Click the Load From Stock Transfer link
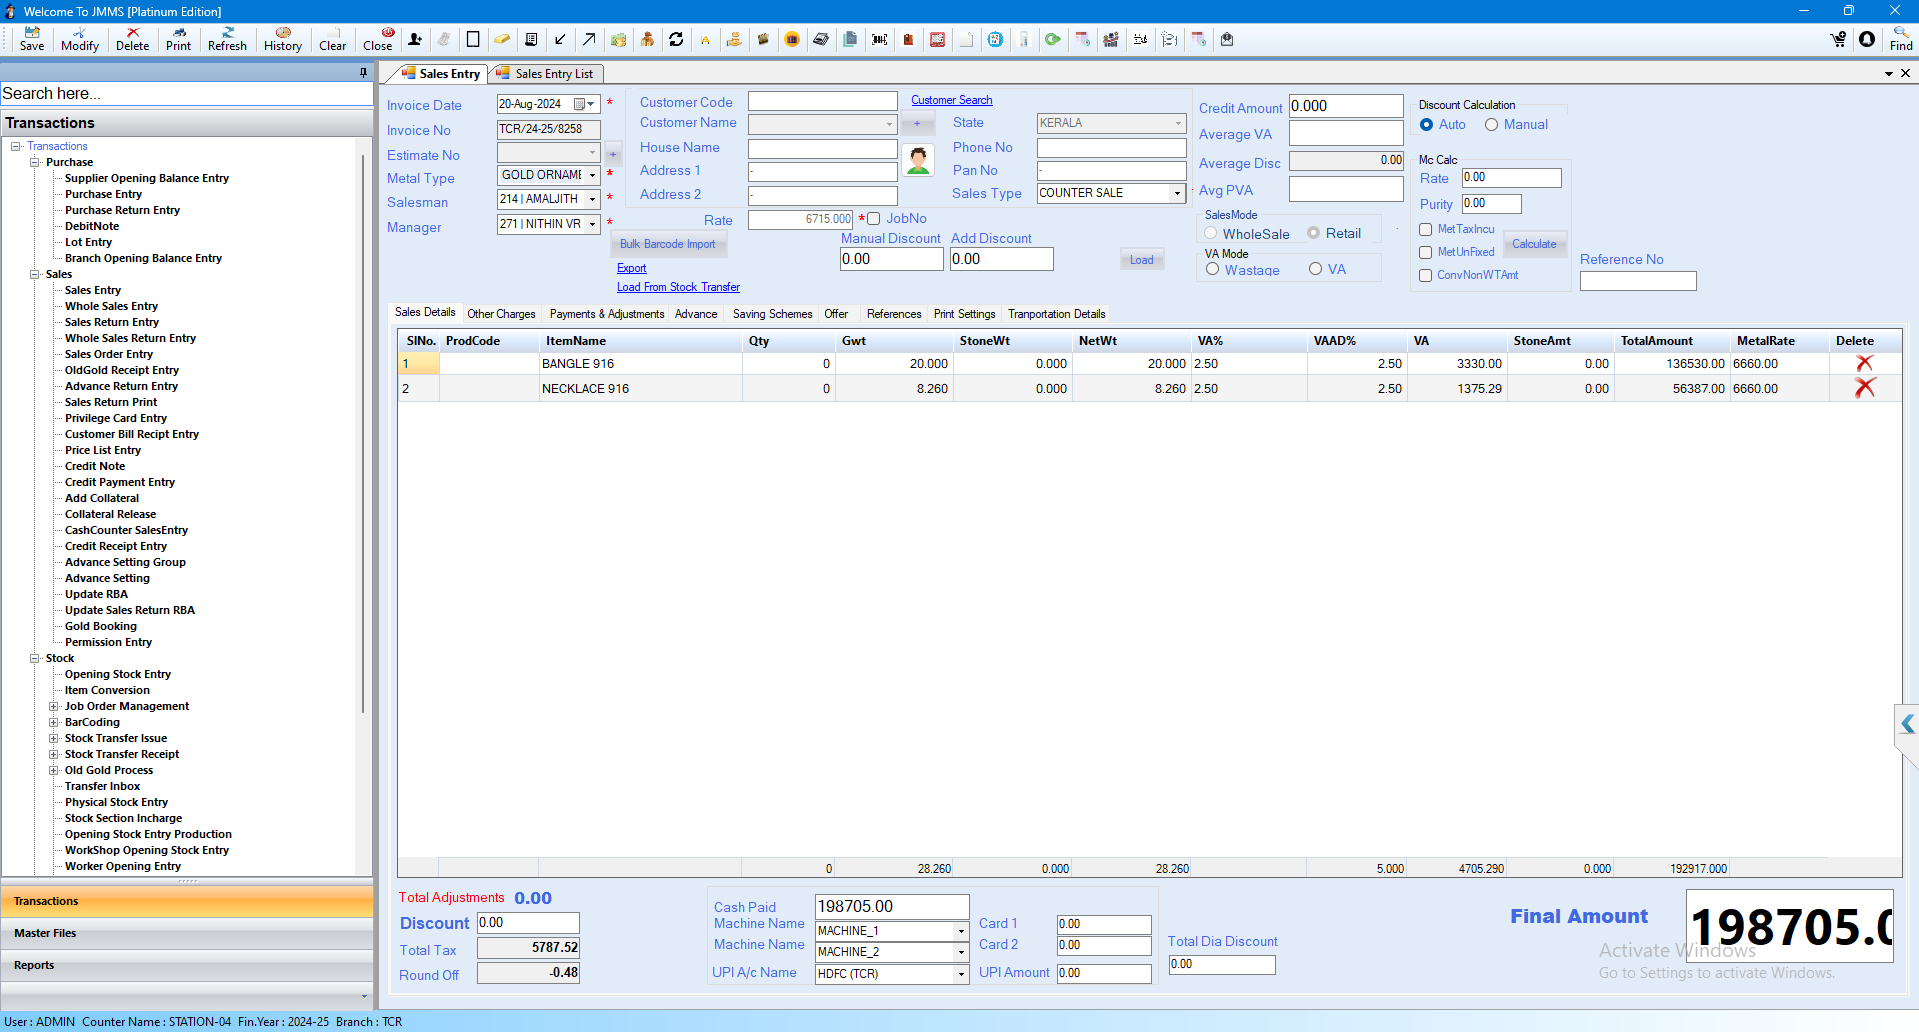The image size is (1919, 1032). 678,287
